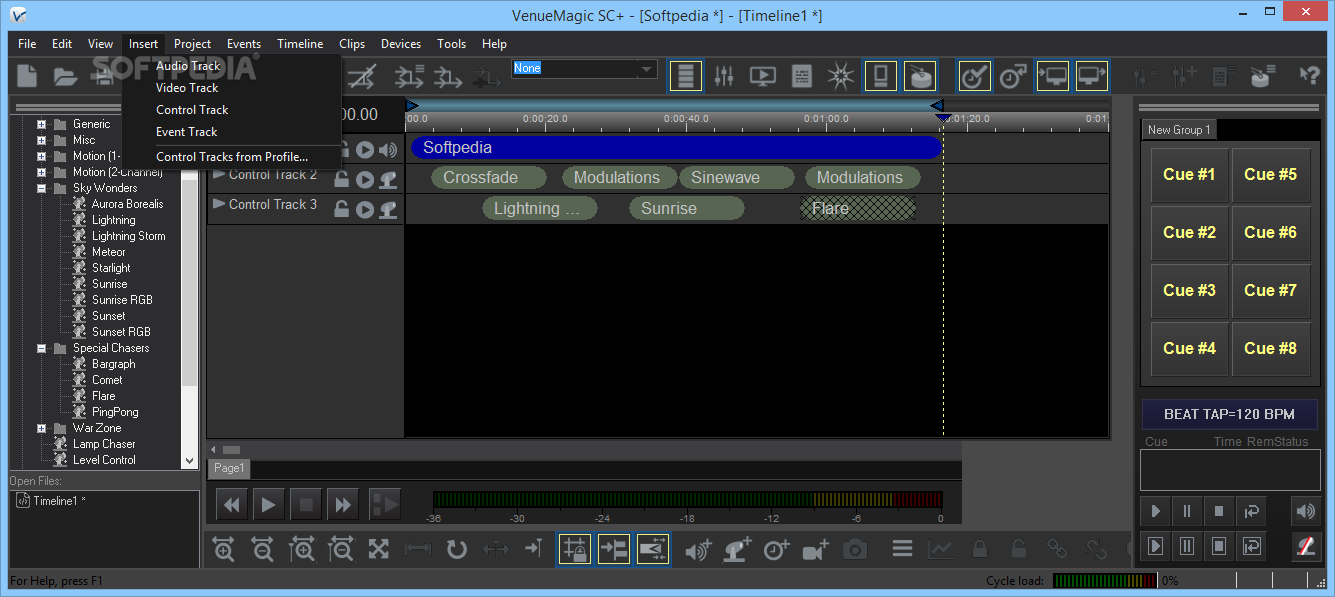Expand Control Track 2 triangle
The width and height of the screenshot is (1335, 597).
click(x=219, y=174)
